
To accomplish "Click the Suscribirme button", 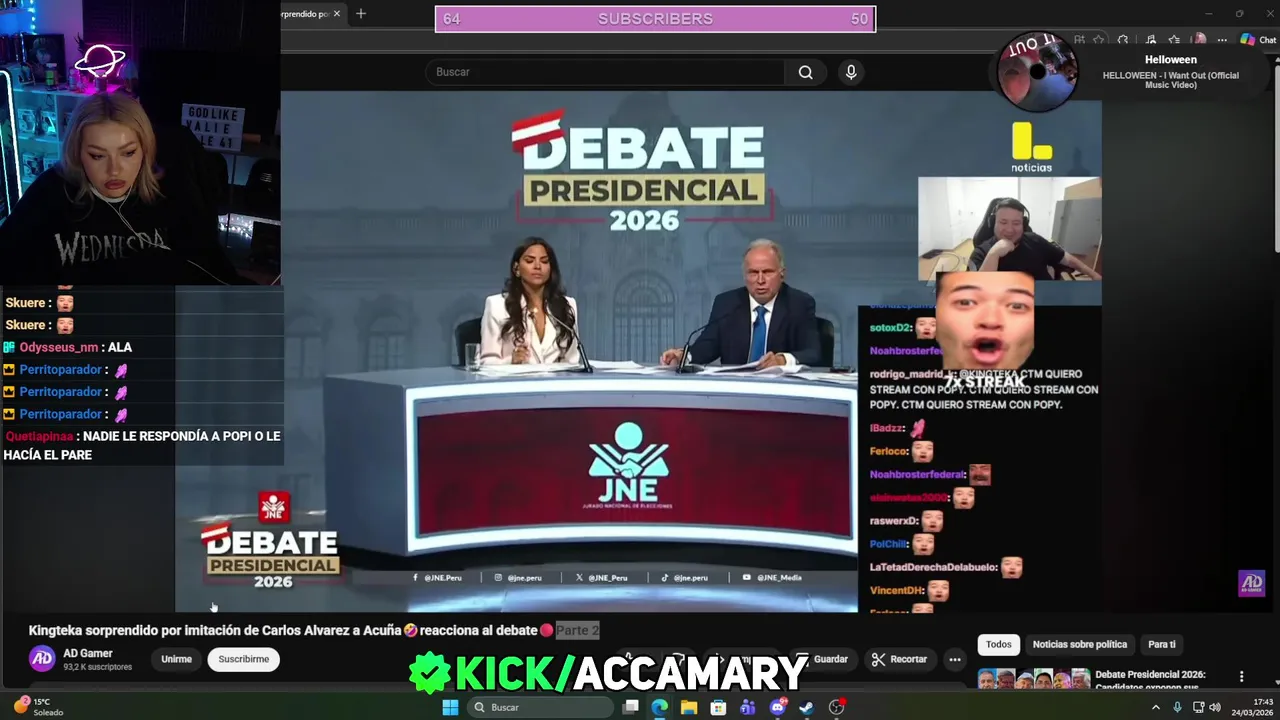I will pyautogui.click(x=244, y=659).
